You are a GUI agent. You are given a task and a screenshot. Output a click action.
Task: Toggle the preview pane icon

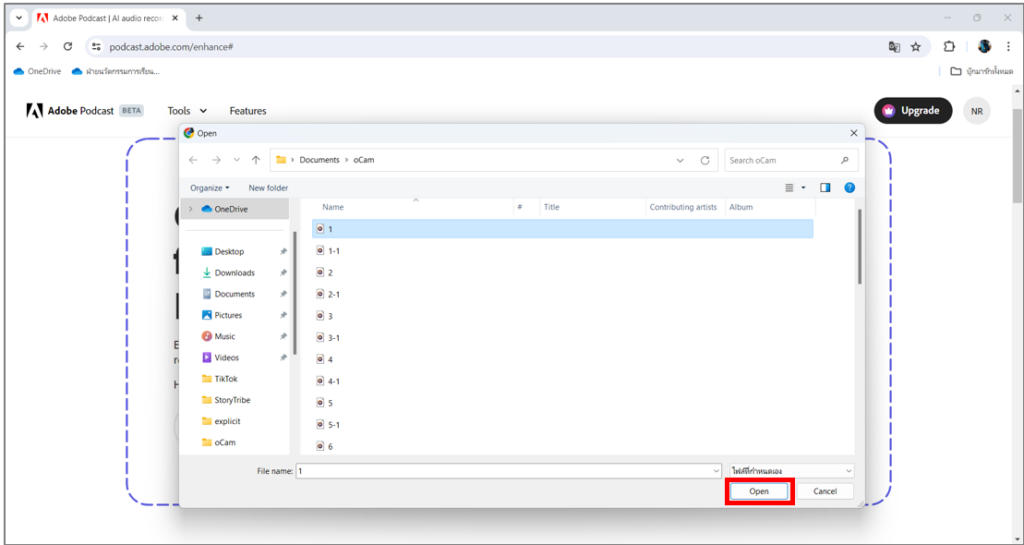point(825,187)
